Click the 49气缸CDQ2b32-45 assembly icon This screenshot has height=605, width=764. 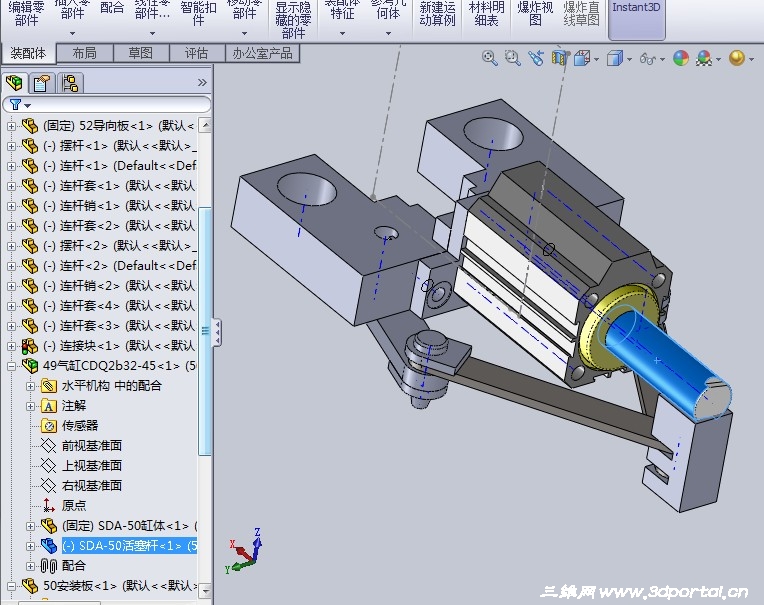(30, 365)
